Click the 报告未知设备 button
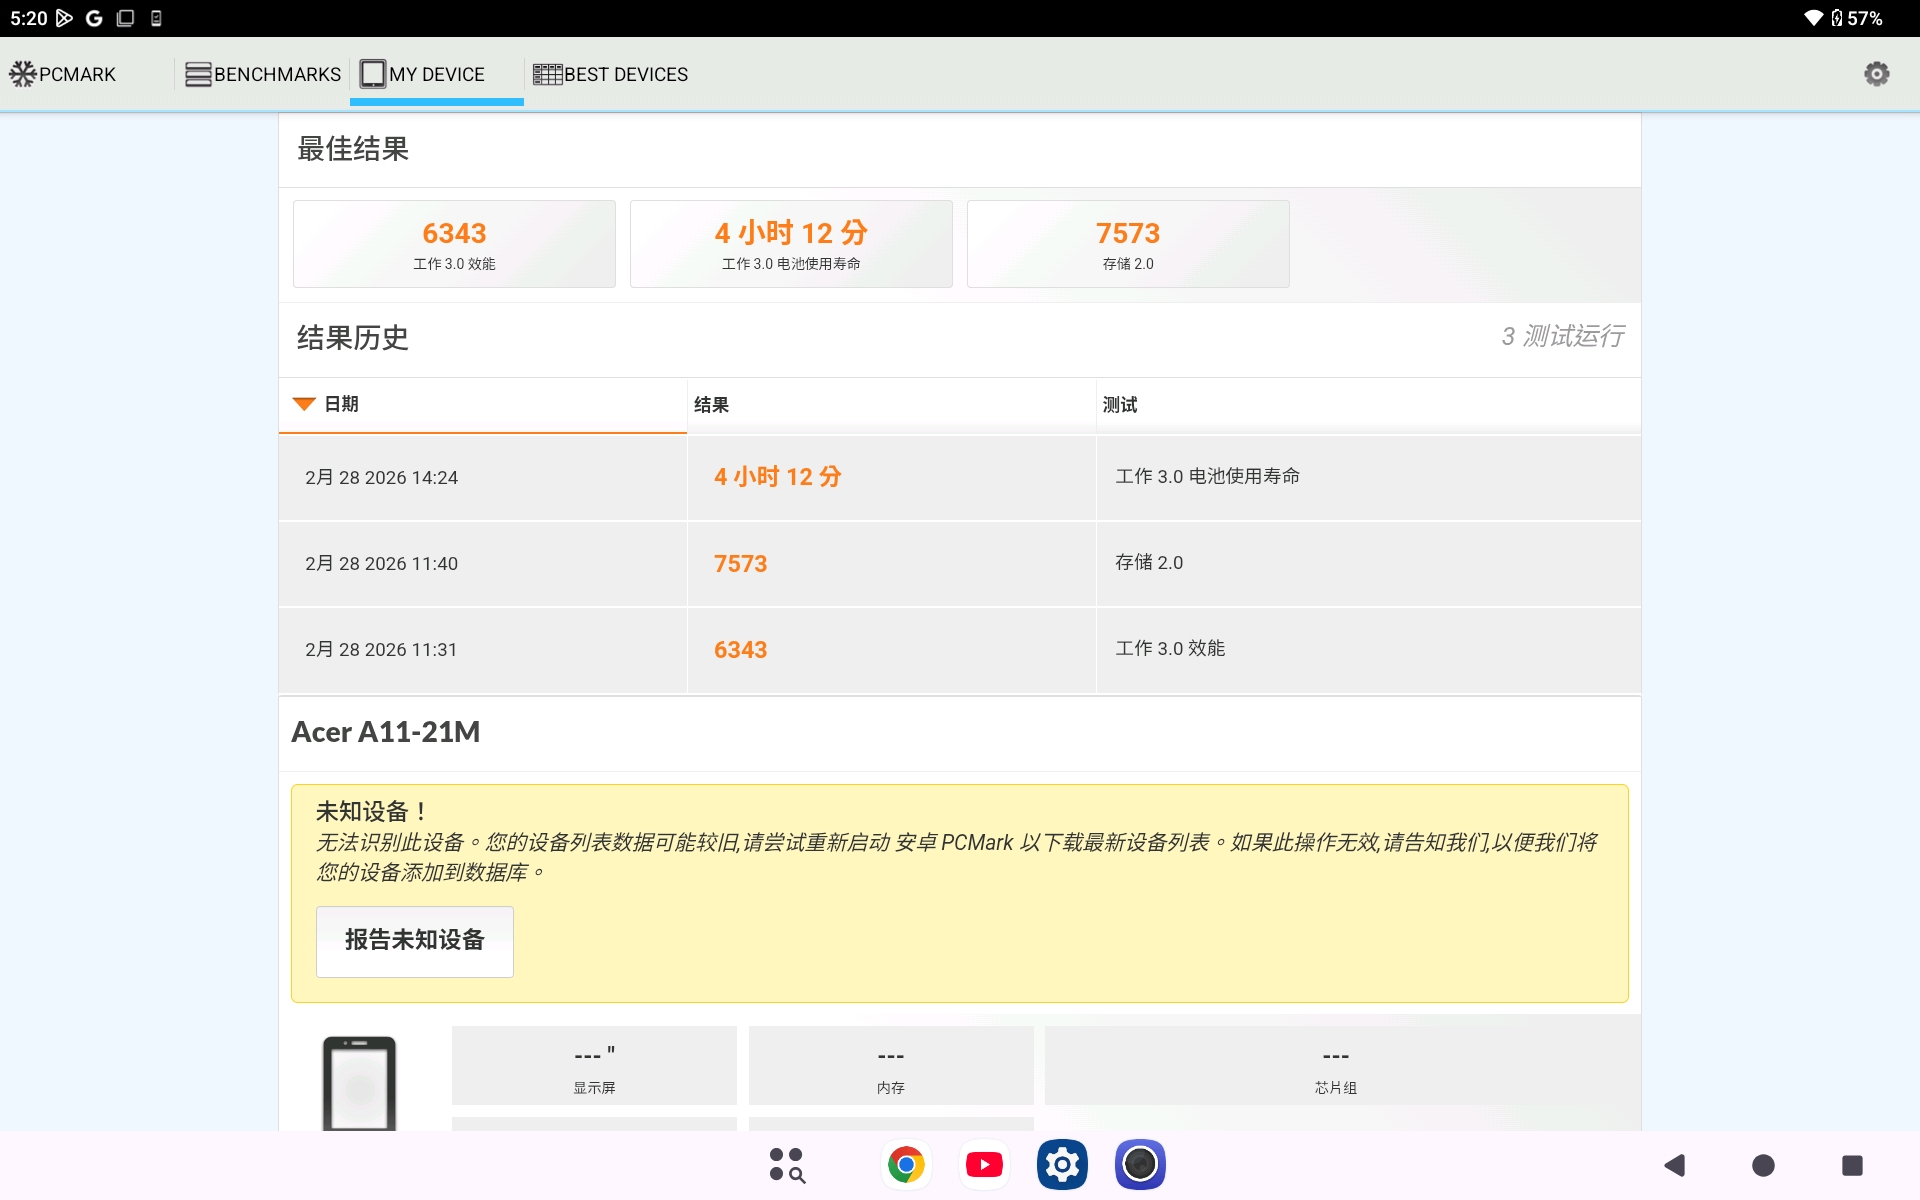Screen dimensions: 1920x1200 pyautogui.click(x=414, y=941)
